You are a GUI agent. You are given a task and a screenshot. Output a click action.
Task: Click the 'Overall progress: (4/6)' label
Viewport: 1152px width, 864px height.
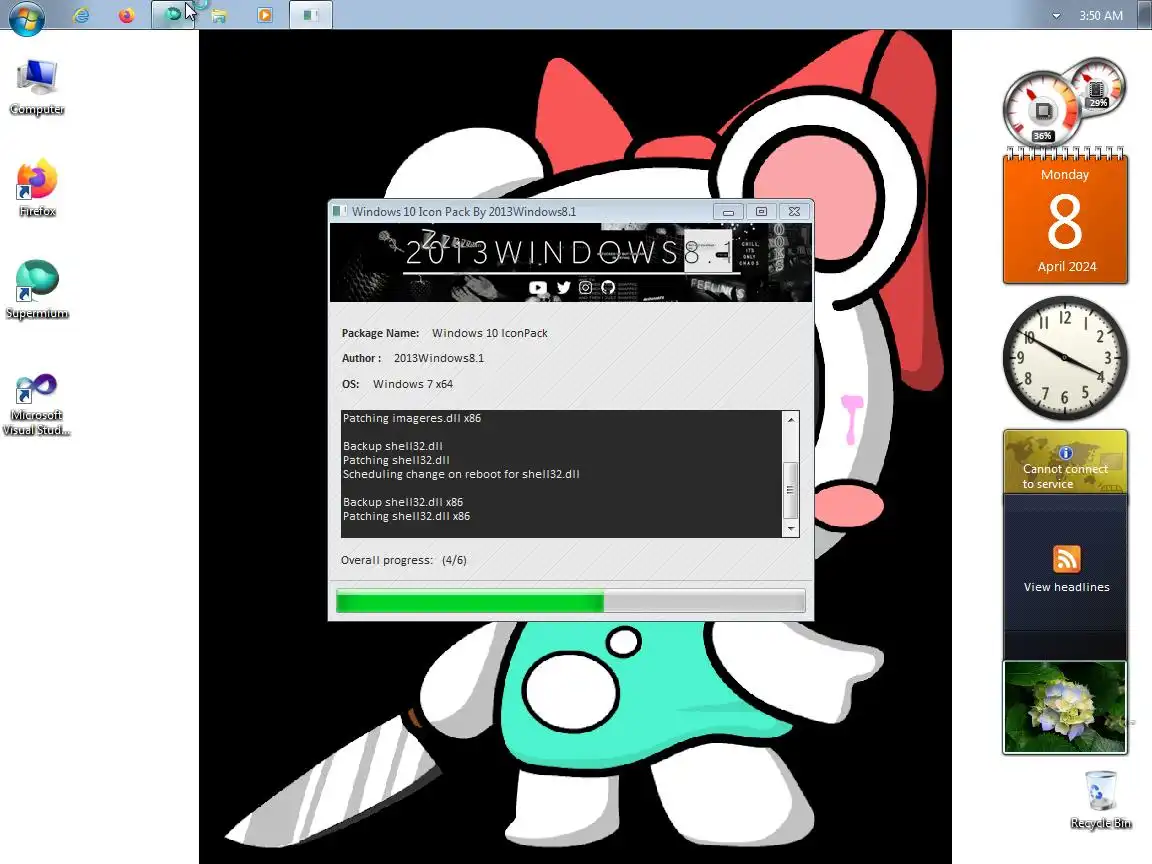click(x=403, y=560)
